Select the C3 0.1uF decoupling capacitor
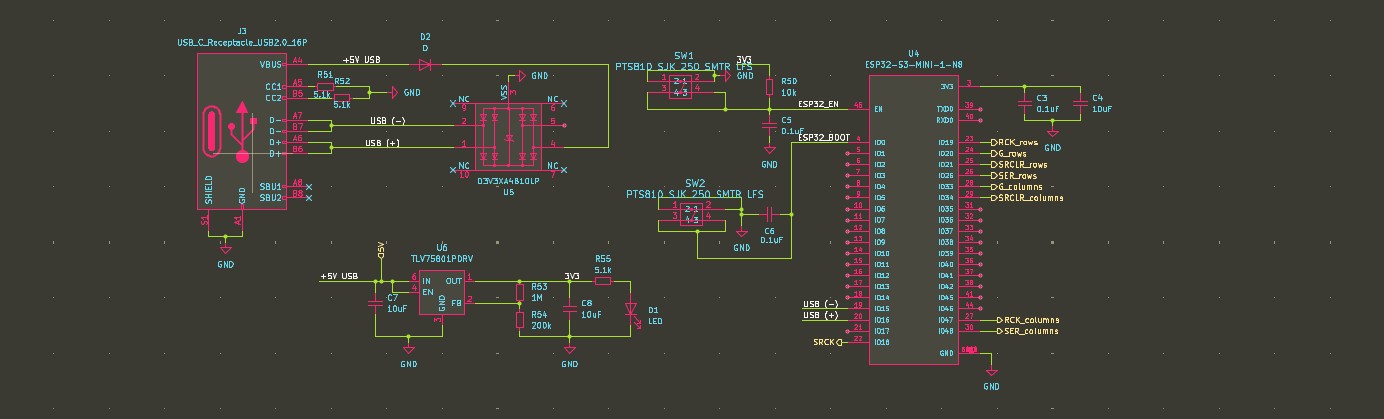 [x=1025, y=103]
